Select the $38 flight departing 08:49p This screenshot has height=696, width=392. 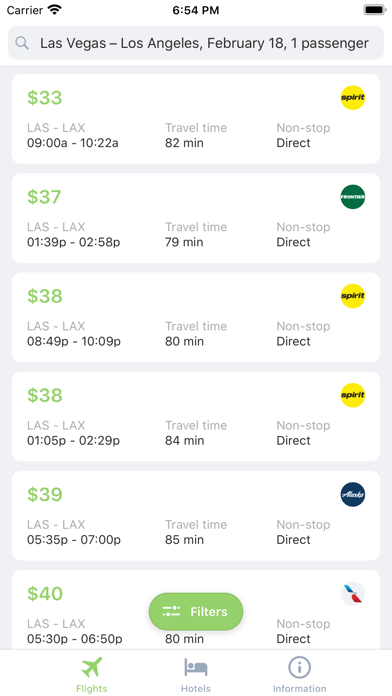(x=196, y=317)
